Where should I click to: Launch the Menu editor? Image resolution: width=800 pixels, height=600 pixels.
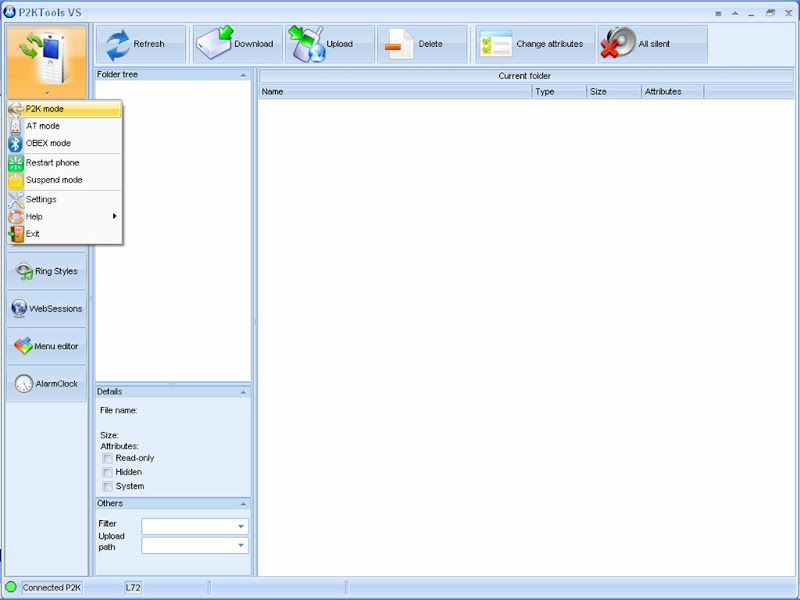click(x=46, y=346)
